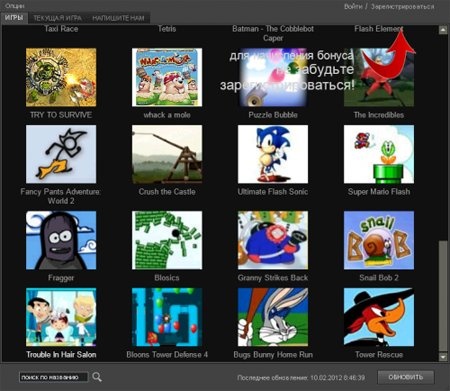Click the Super Mario Flash caption
The image size is (450, 391).
point(379,192)
